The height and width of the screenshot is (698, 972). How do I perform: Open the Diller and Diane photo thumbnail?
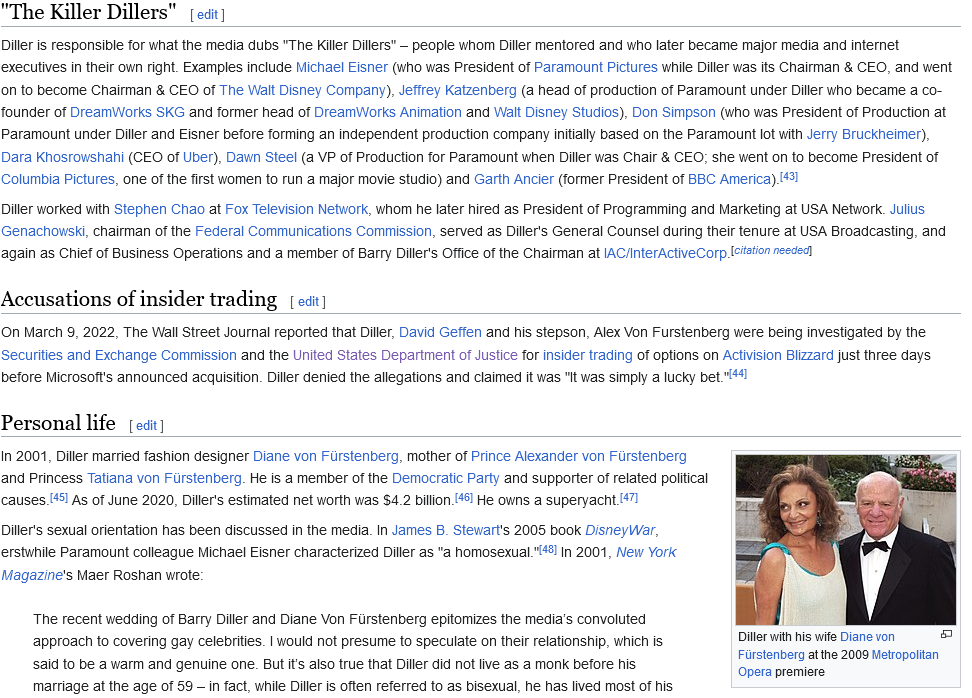tap(846, 540)
